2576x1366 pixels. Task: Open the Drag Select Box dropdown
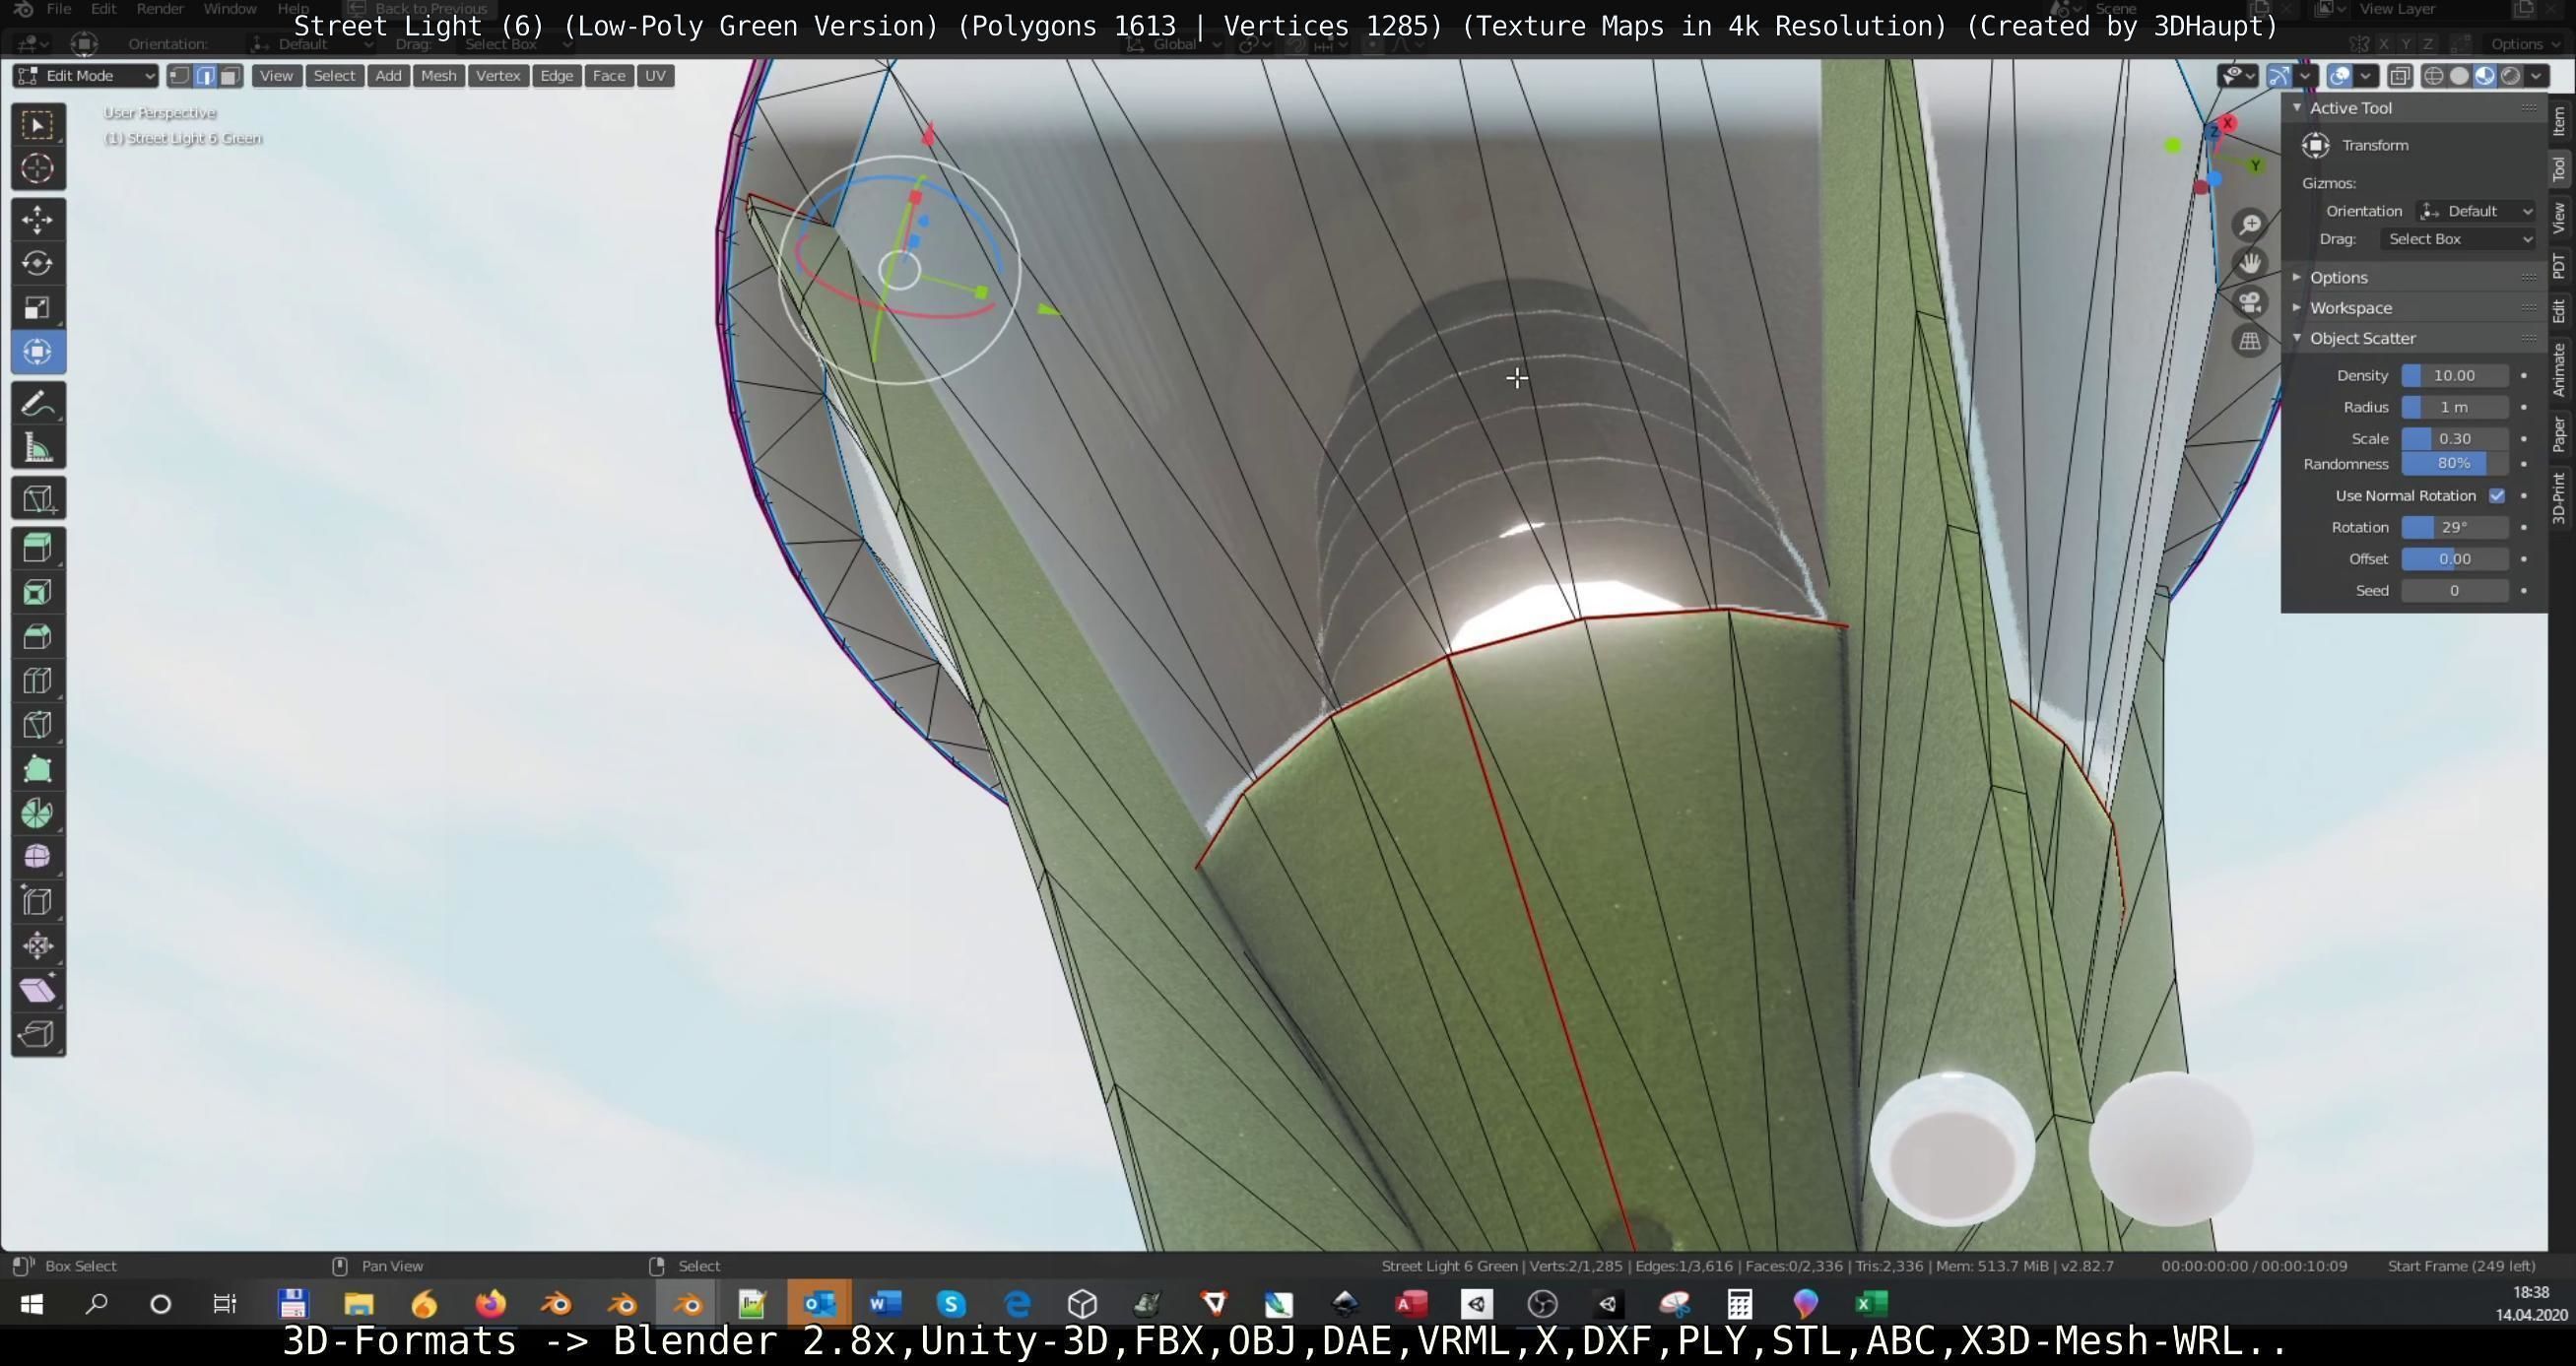(2459, 239)
